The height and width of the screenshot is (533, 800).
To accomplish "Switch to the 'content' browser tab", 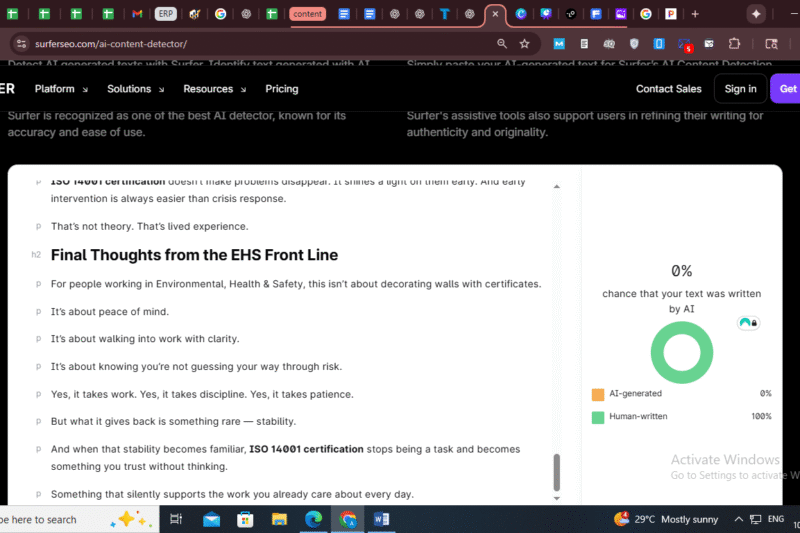I will [307, 14].
